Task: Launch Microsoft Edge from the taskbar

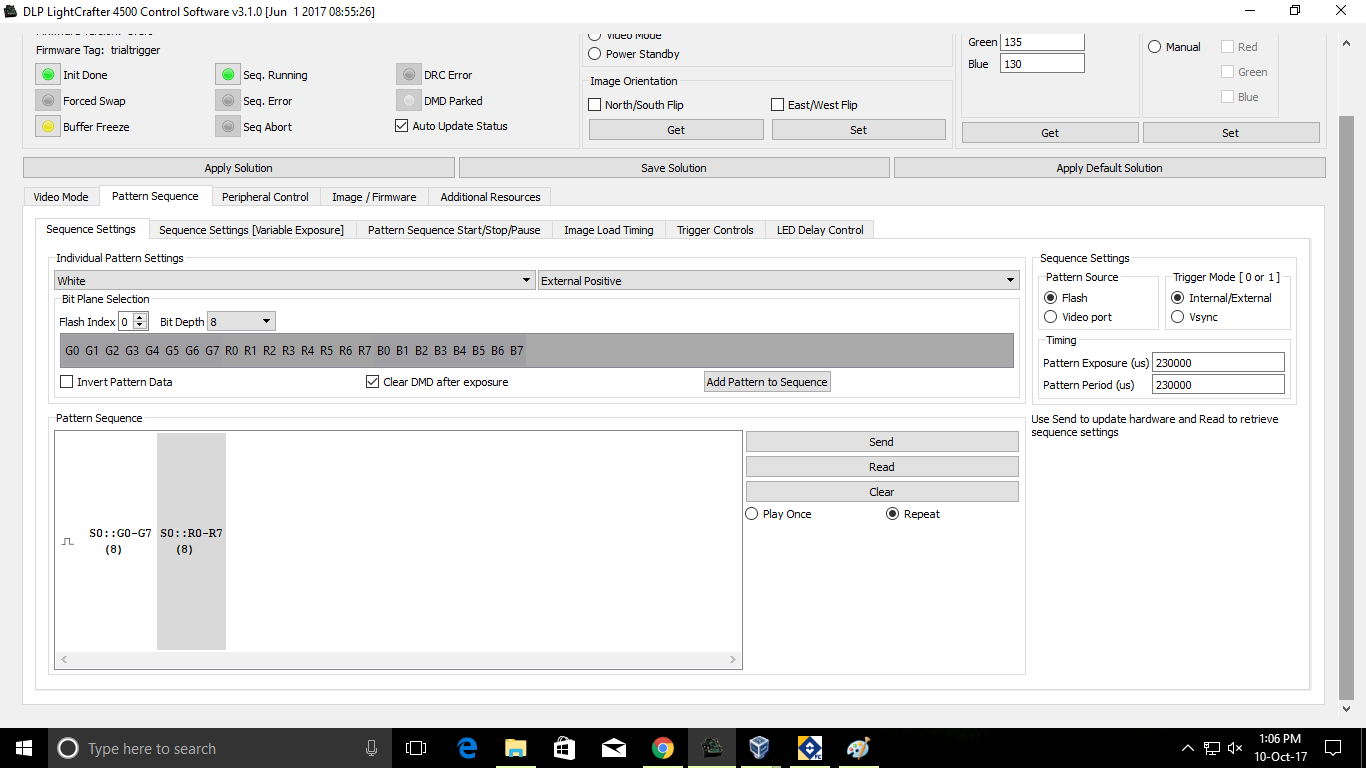Action: (467, 748)
